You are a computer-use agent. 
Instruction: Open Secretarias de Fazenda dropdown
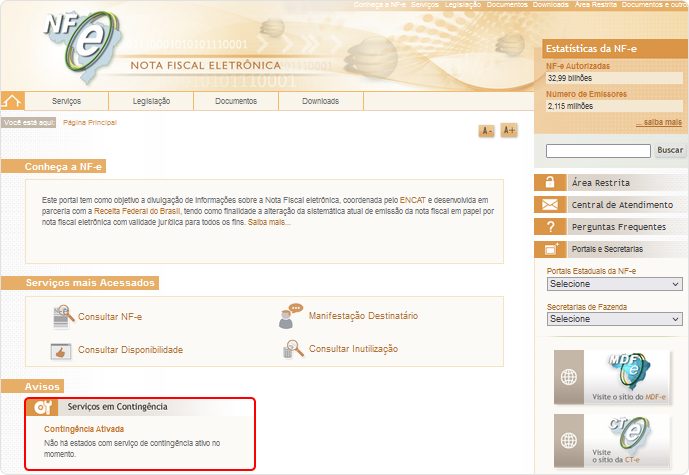[614, 319]
